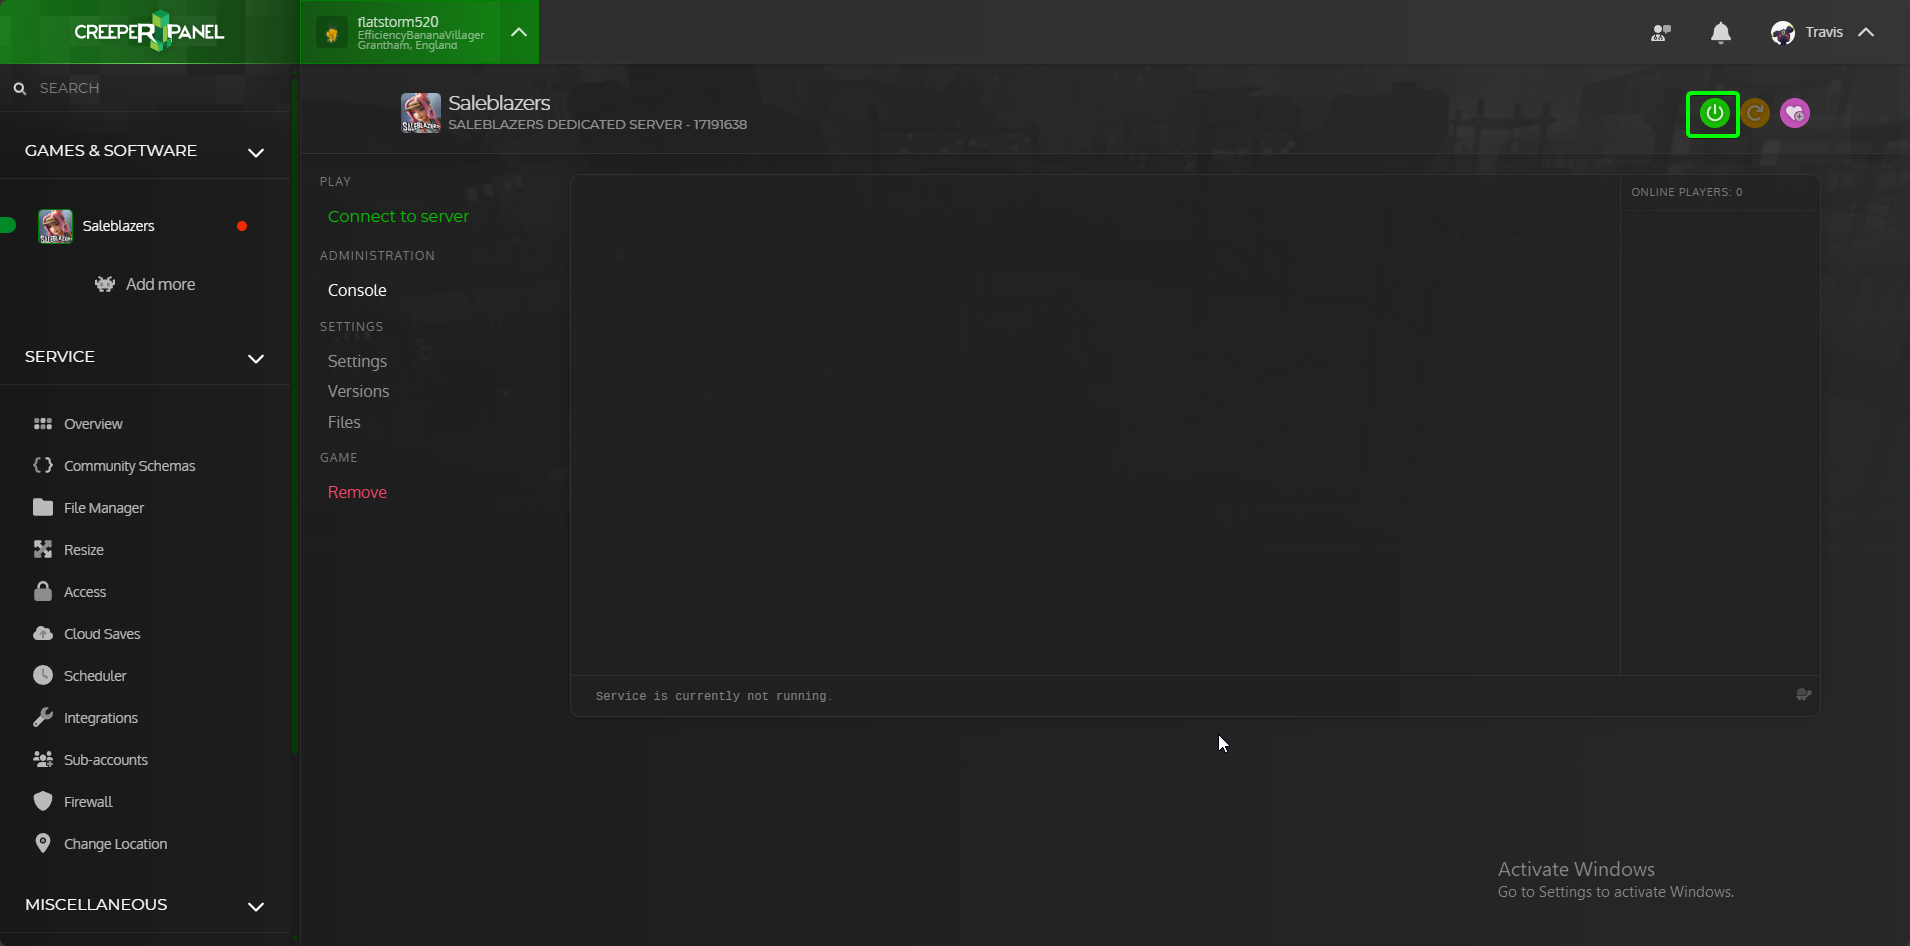Click the pink heart icon
The height and width of the screenshot is (946, 1910).
(x=1795, y=113)
